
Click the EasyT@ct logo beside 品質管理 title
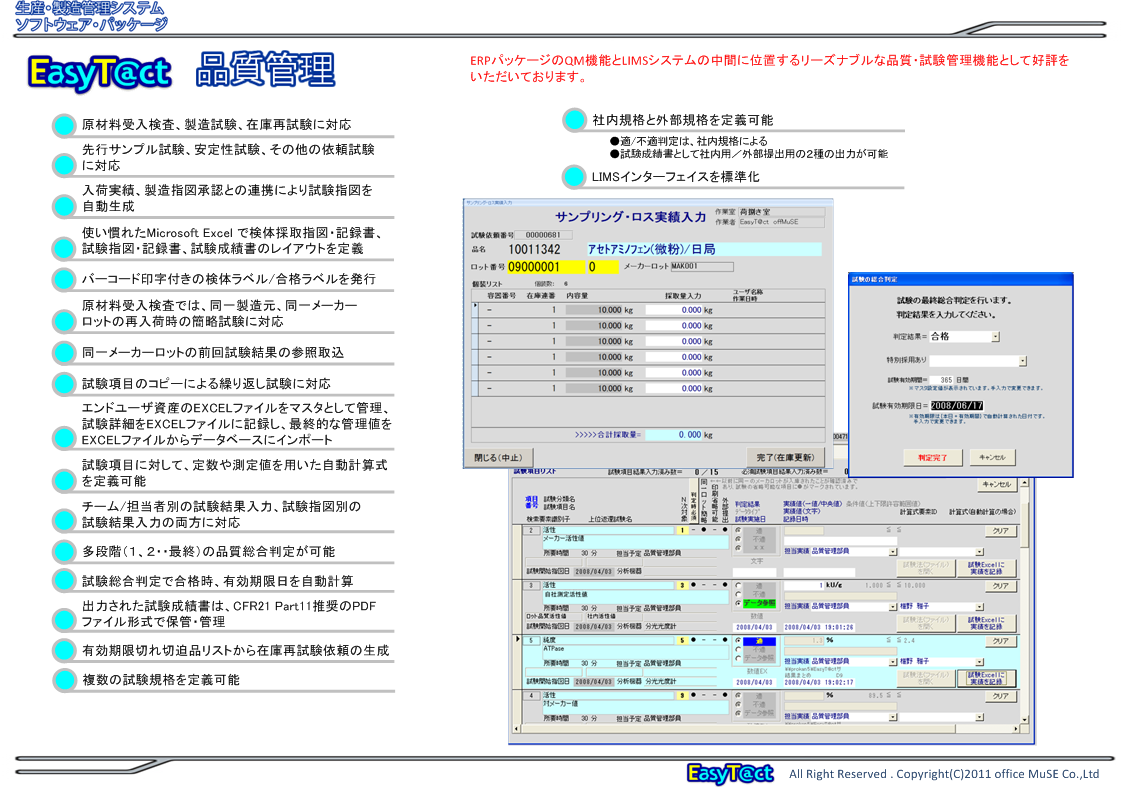(99, 72)
